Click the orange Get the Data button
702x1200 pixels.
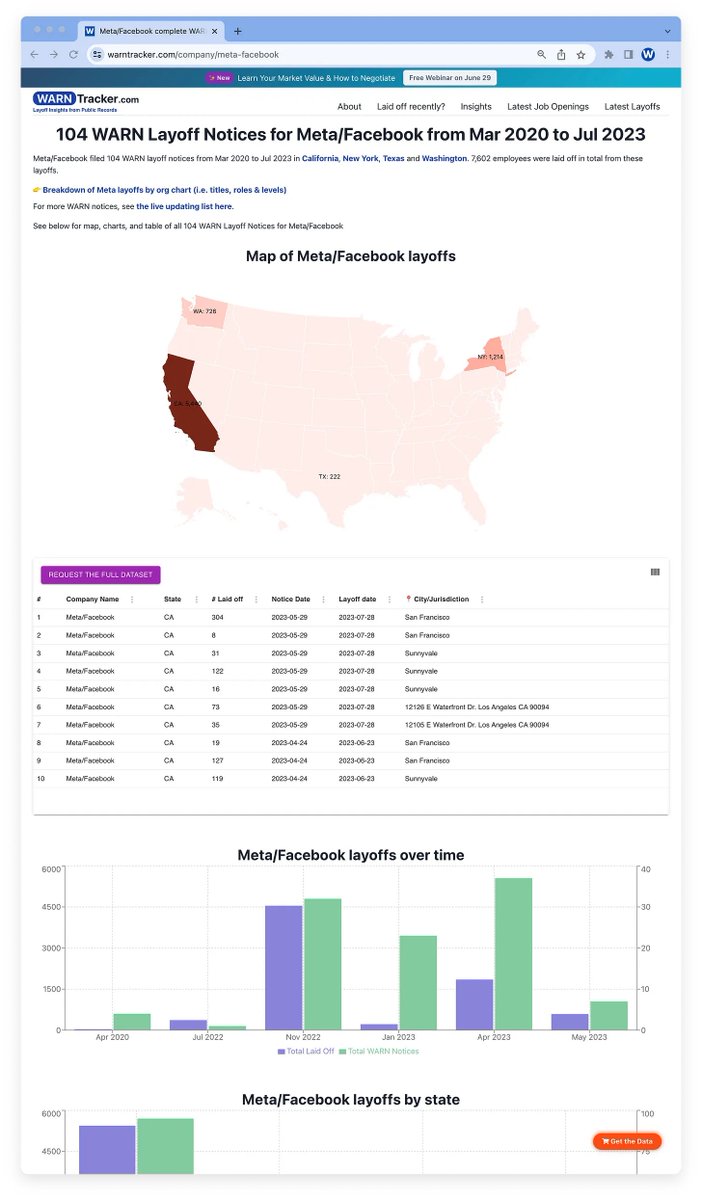[627, 1141]
